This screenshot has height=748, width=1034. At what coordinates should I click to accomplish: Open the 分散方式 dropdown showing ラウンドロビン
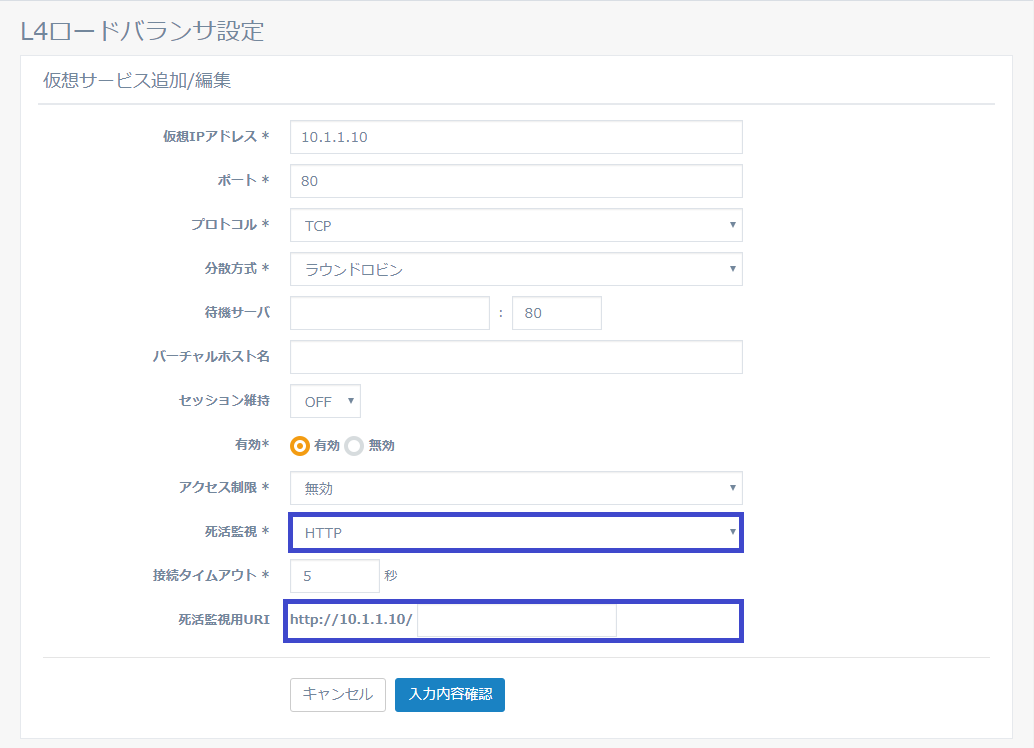515,269
